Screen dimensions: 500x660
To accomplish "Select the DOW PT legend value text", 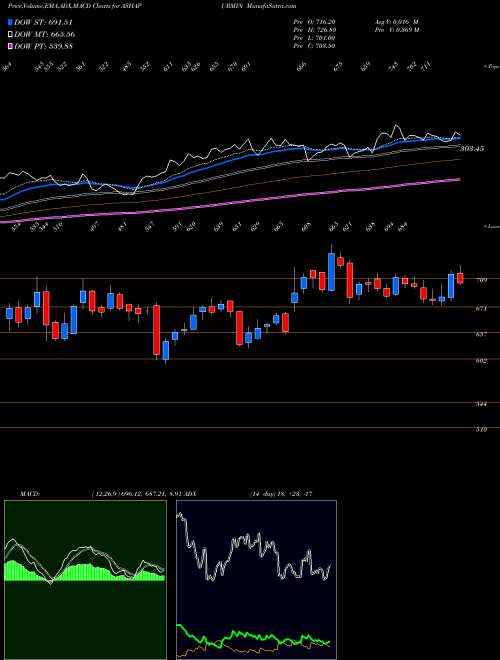I will coord(43,46).
